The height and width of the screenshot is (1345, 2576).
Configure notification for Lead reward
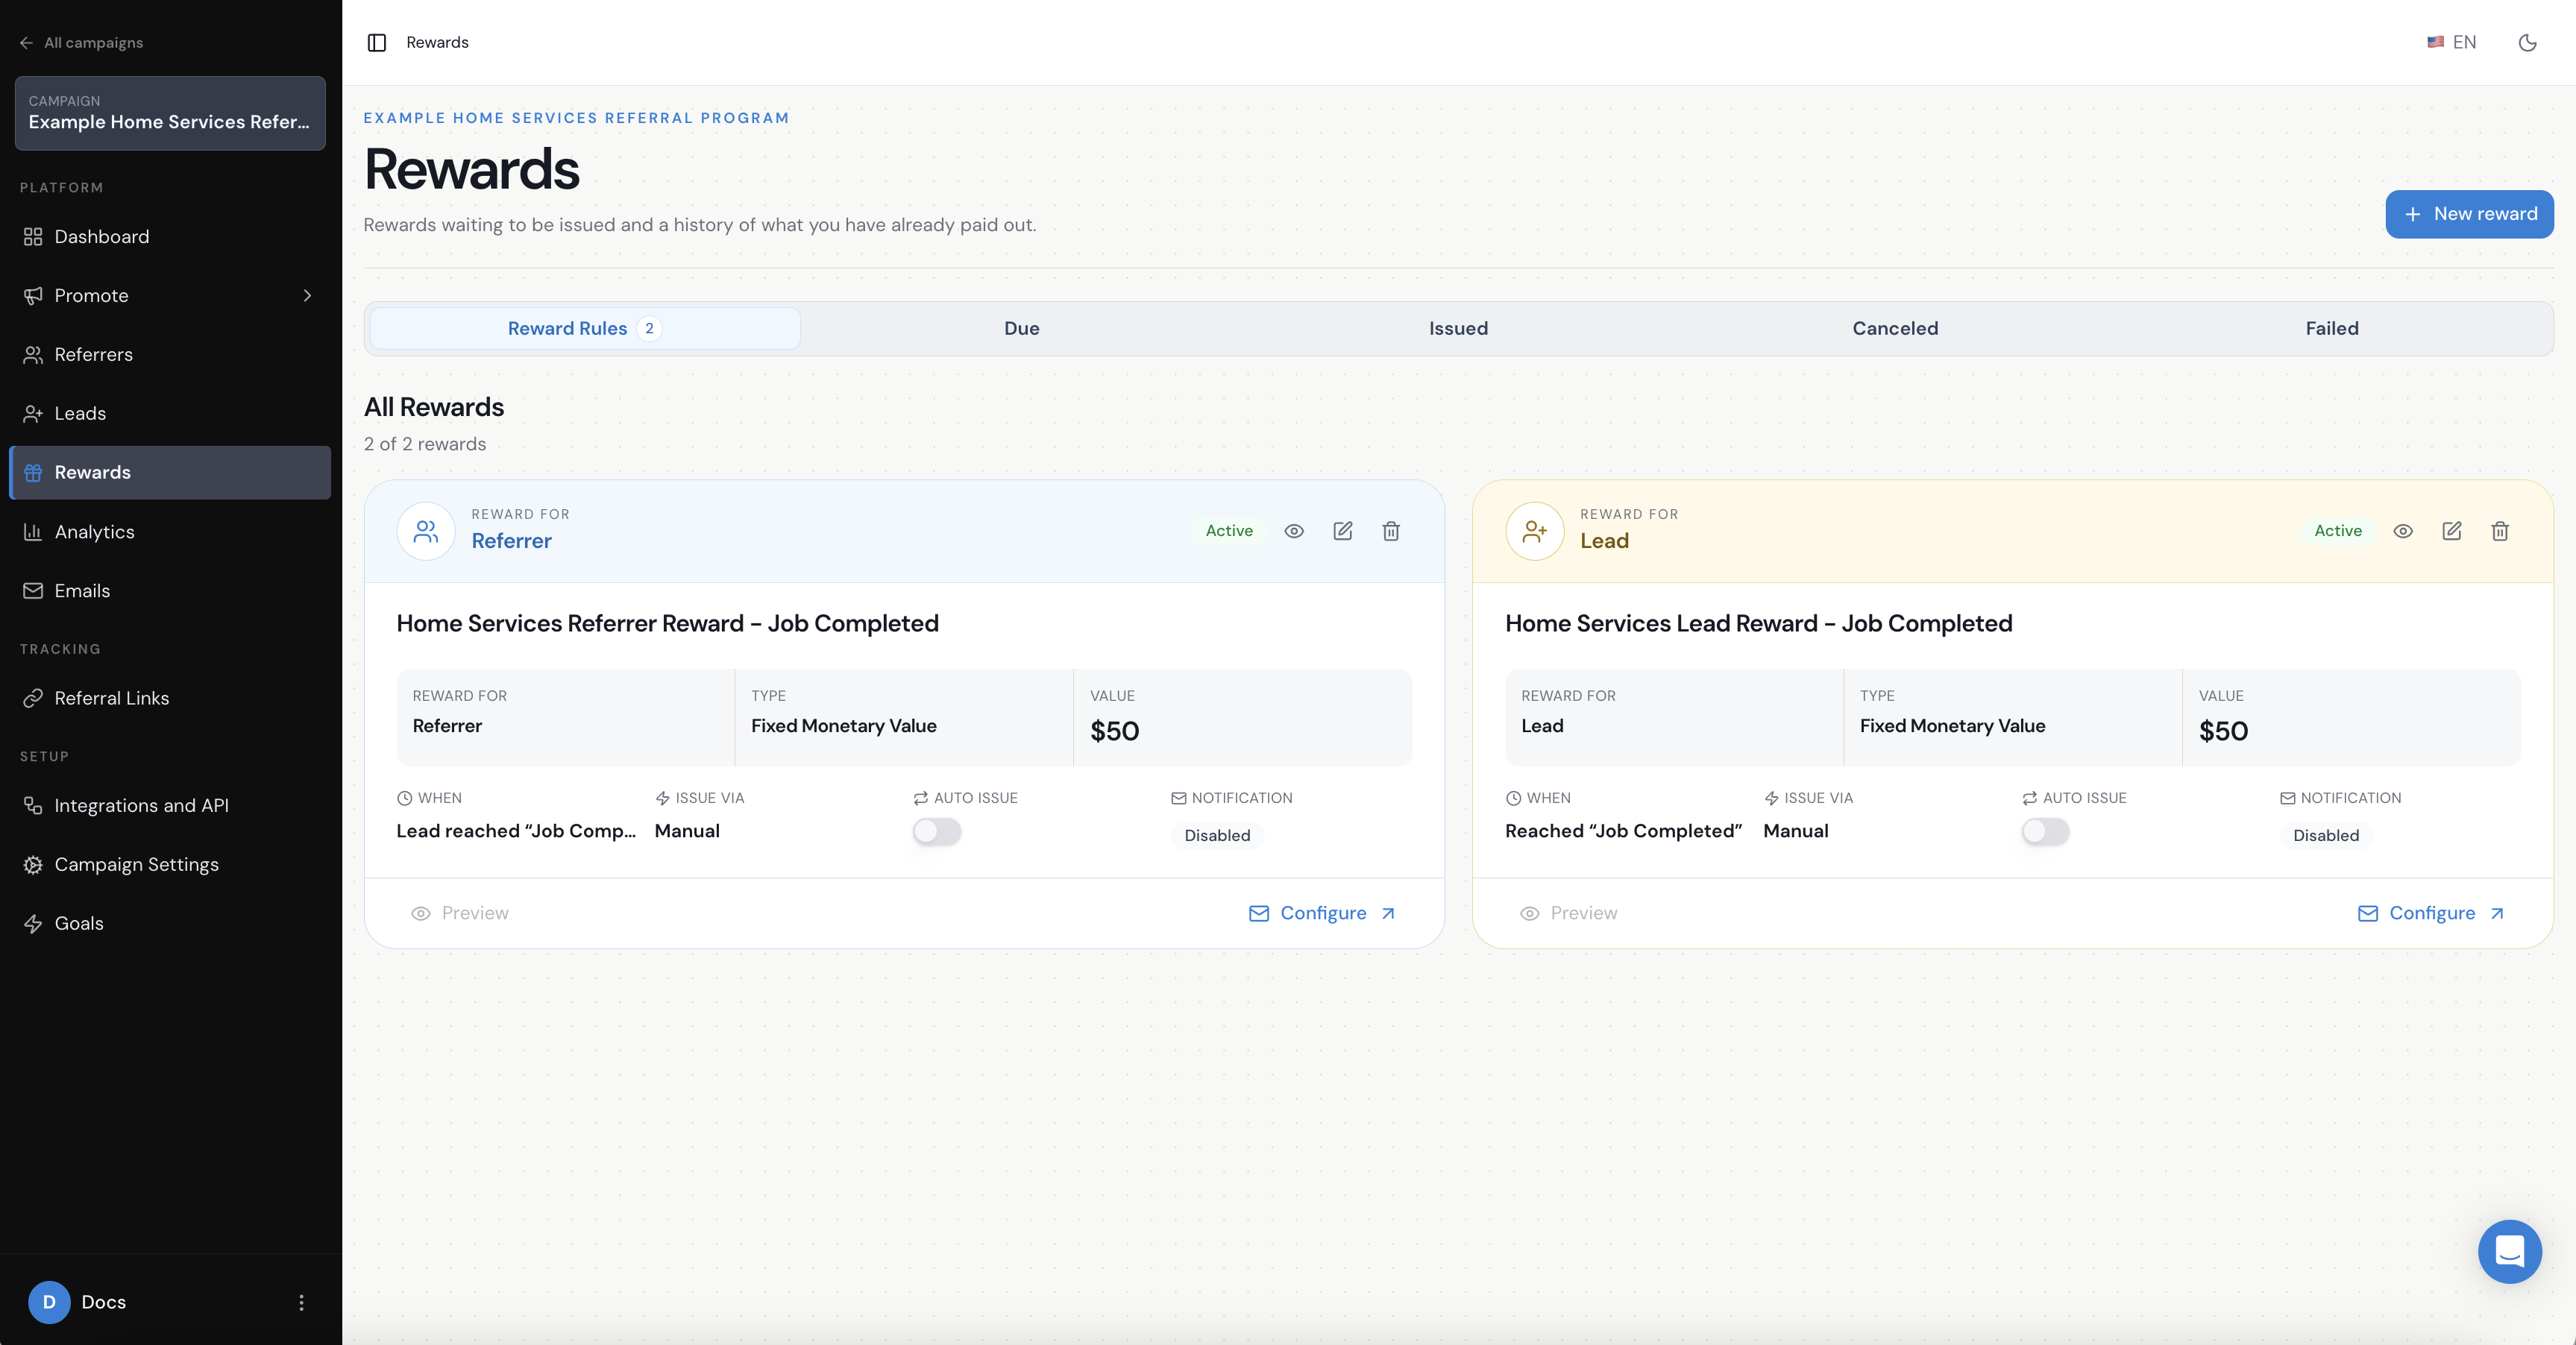click(2431, 914)
